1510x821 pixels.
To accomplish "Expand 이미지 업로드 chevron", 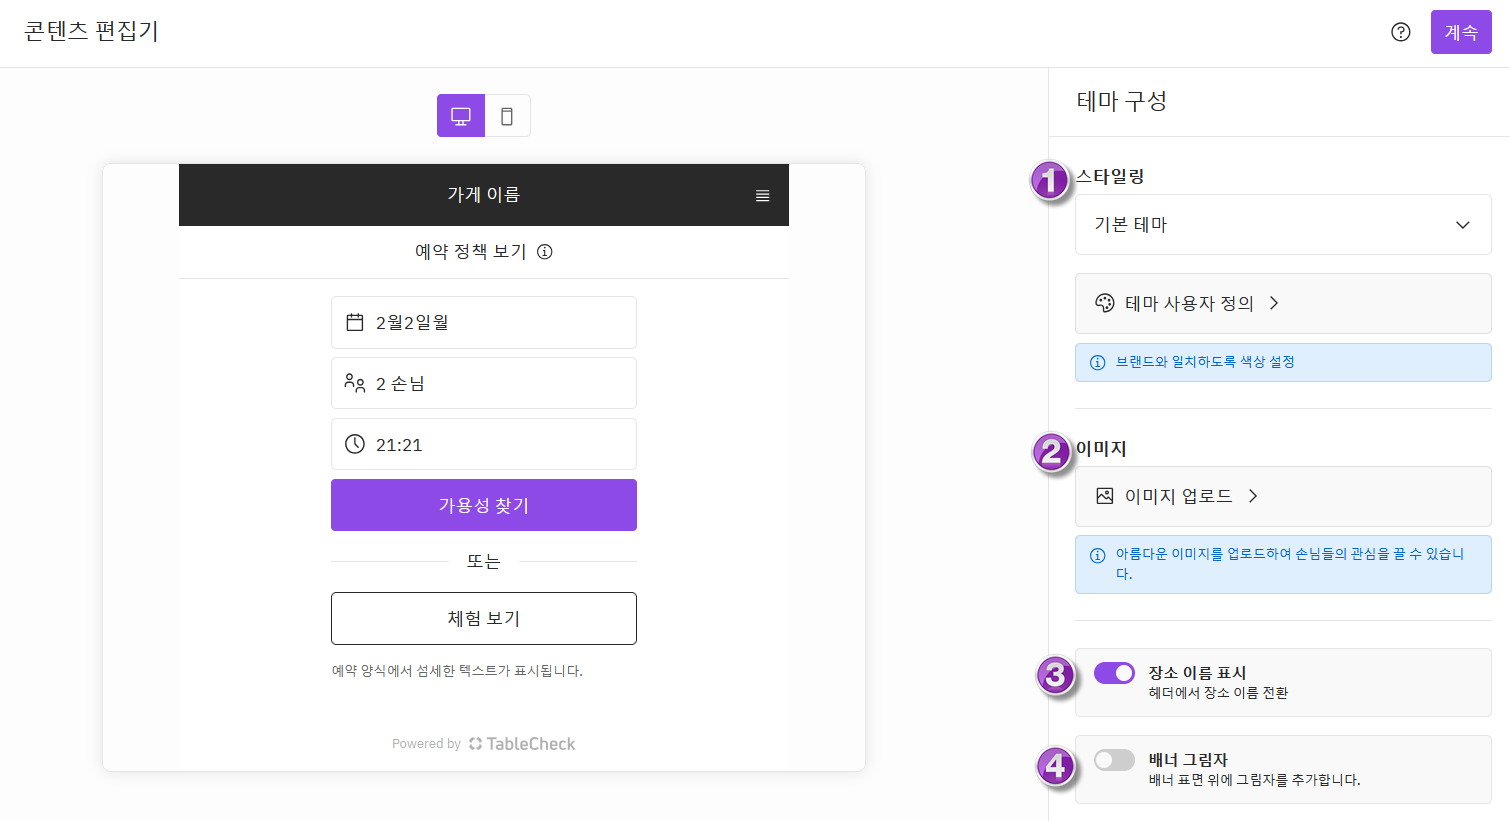I will pos(1253,496).
